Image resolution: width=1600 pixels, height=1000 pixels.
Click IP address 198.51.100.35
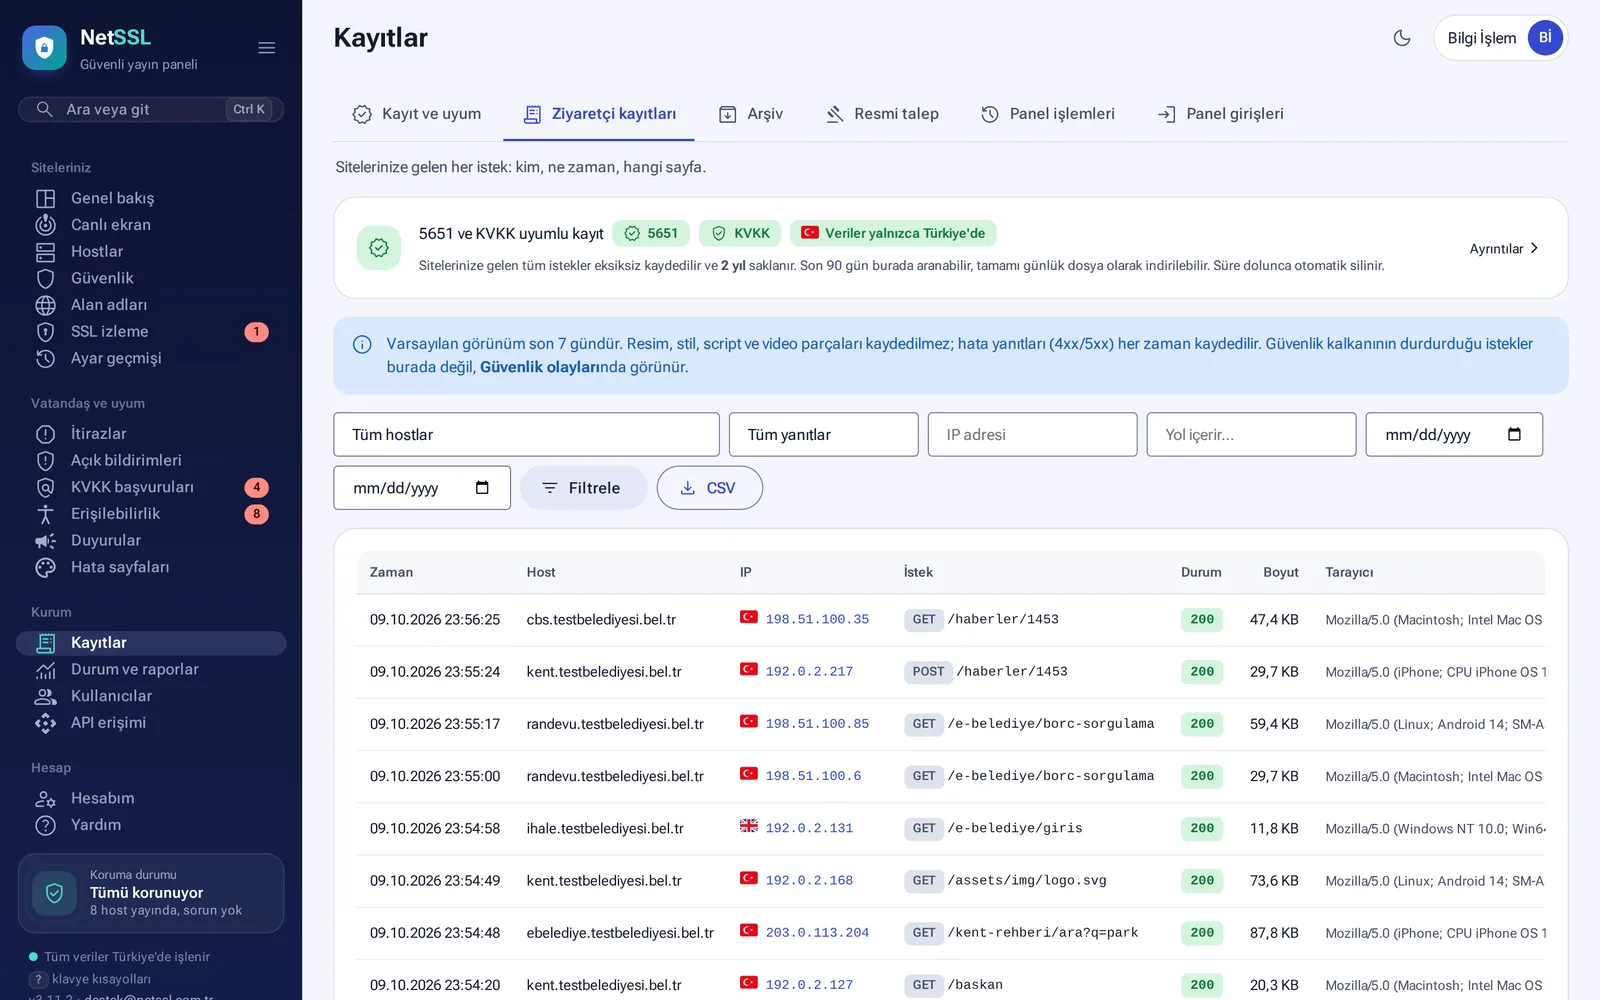pyautogui.click(x=817, y=619)
